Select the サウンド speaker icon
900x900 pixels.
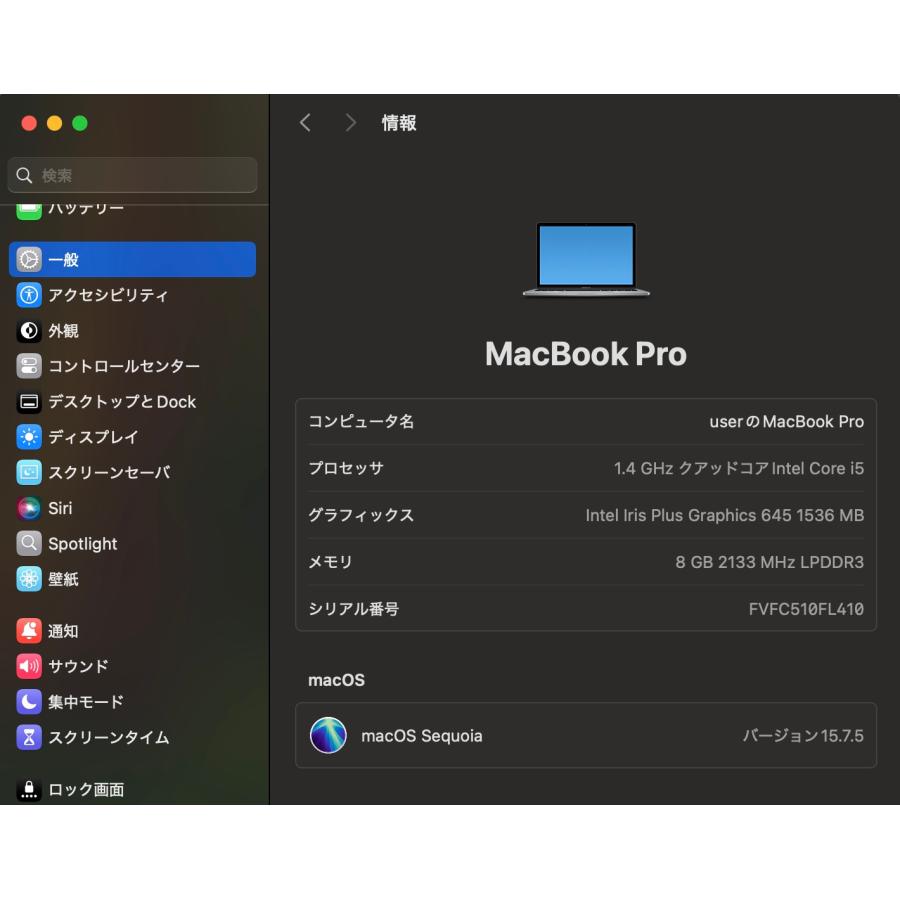point(29,666)
